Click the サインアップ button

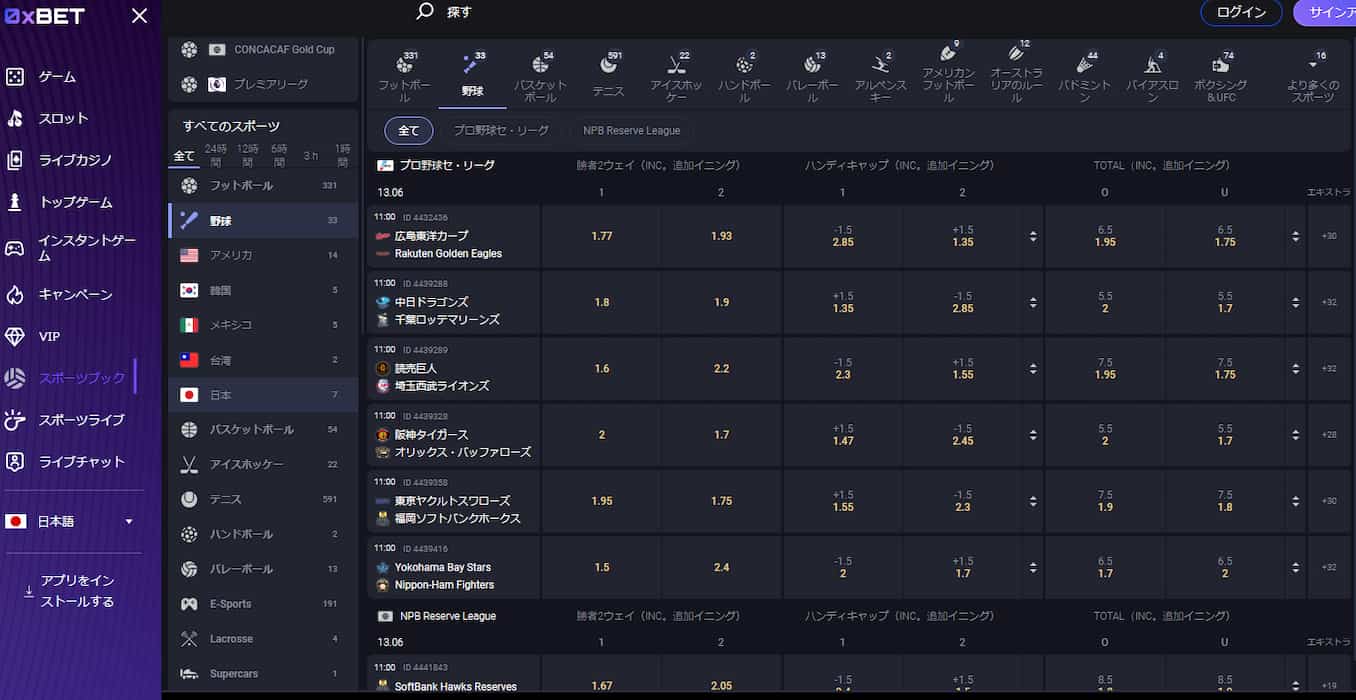(1325, 12)
